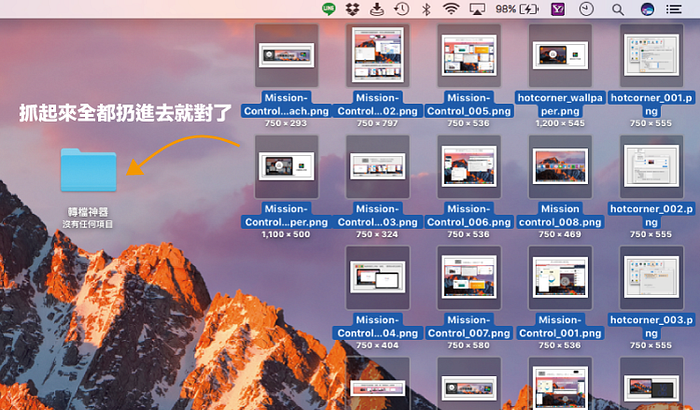Click the Mission-Control...02.png file name
Screen dimensions: 700x410
pos(378,105)
